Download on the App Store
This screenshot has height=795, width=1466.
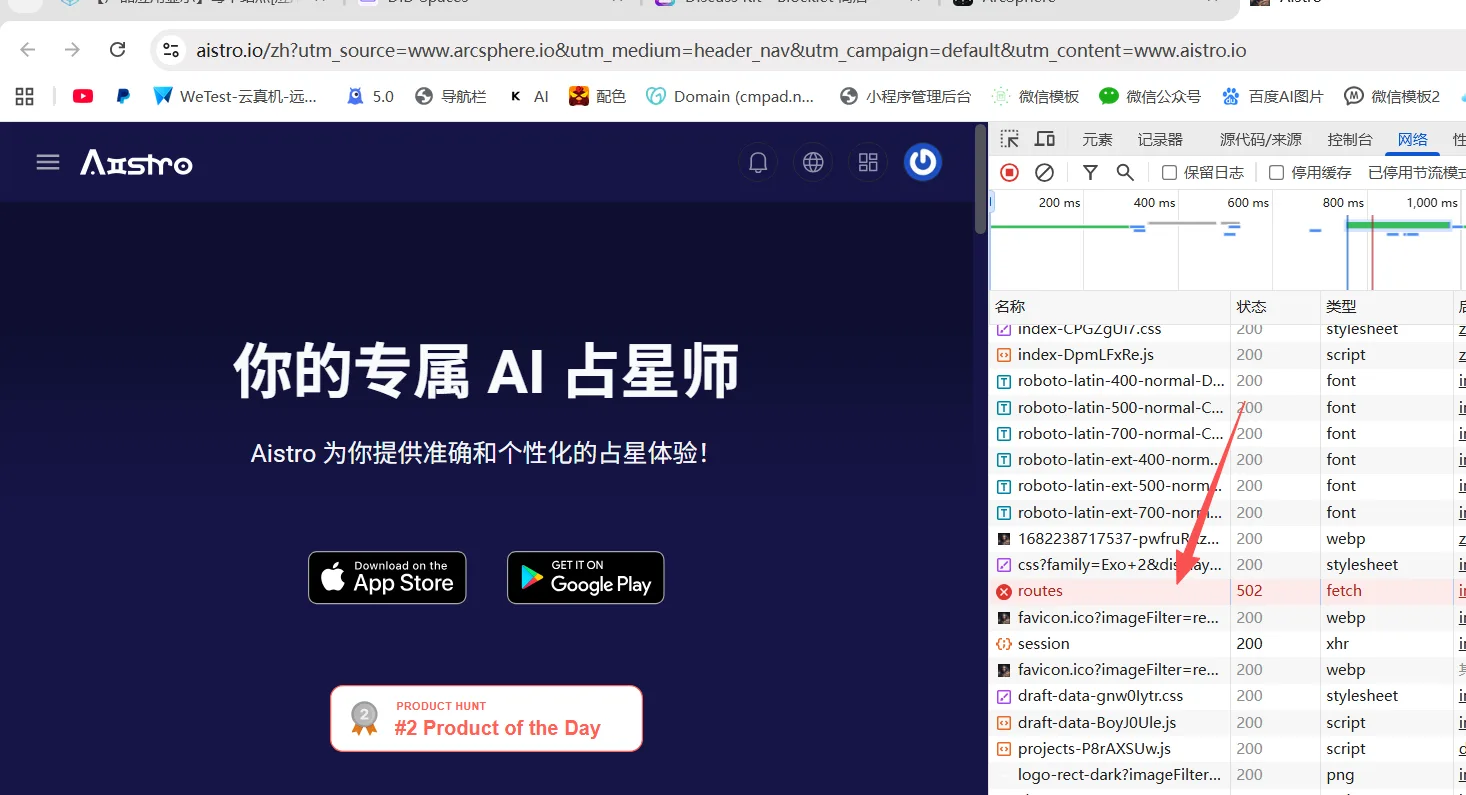387,578
